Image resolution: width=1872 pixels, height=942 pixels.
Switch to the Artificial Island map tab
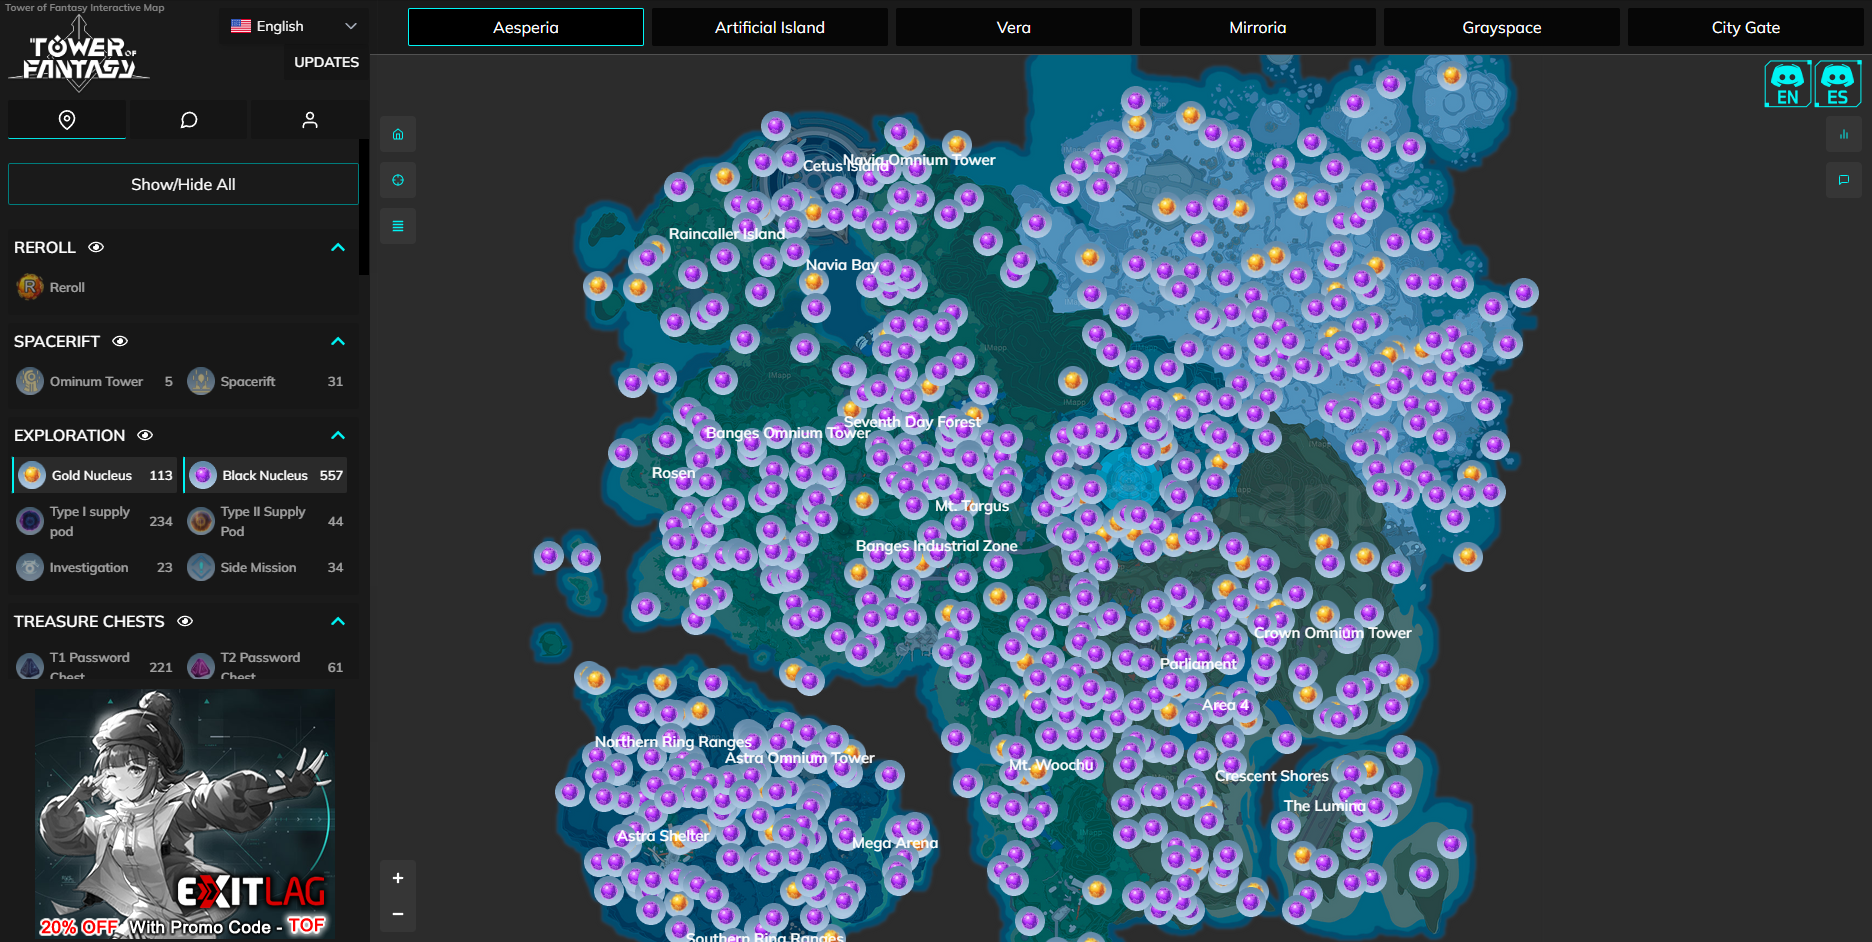click(x=770, y=27)
